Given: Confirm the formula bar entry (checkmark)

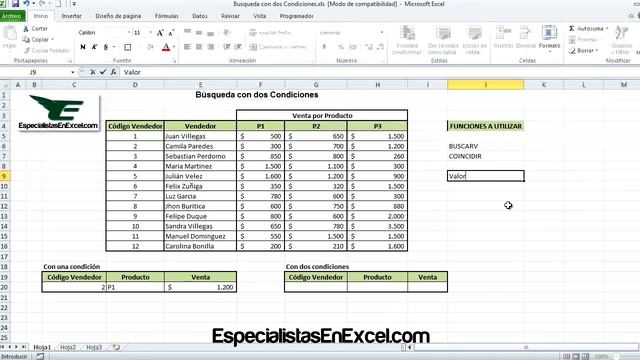Looking at the screenshot, I should coord(103,72).
